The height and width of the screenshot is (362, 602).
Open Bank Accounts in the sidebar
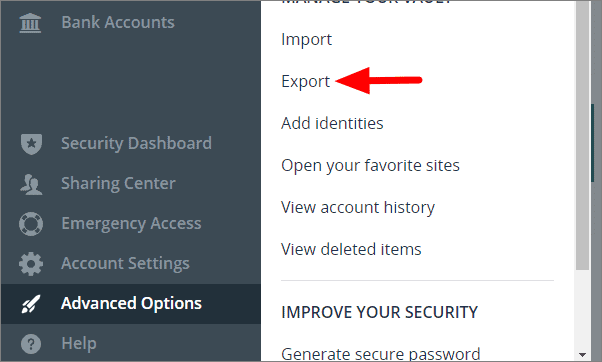pos(118,22)
